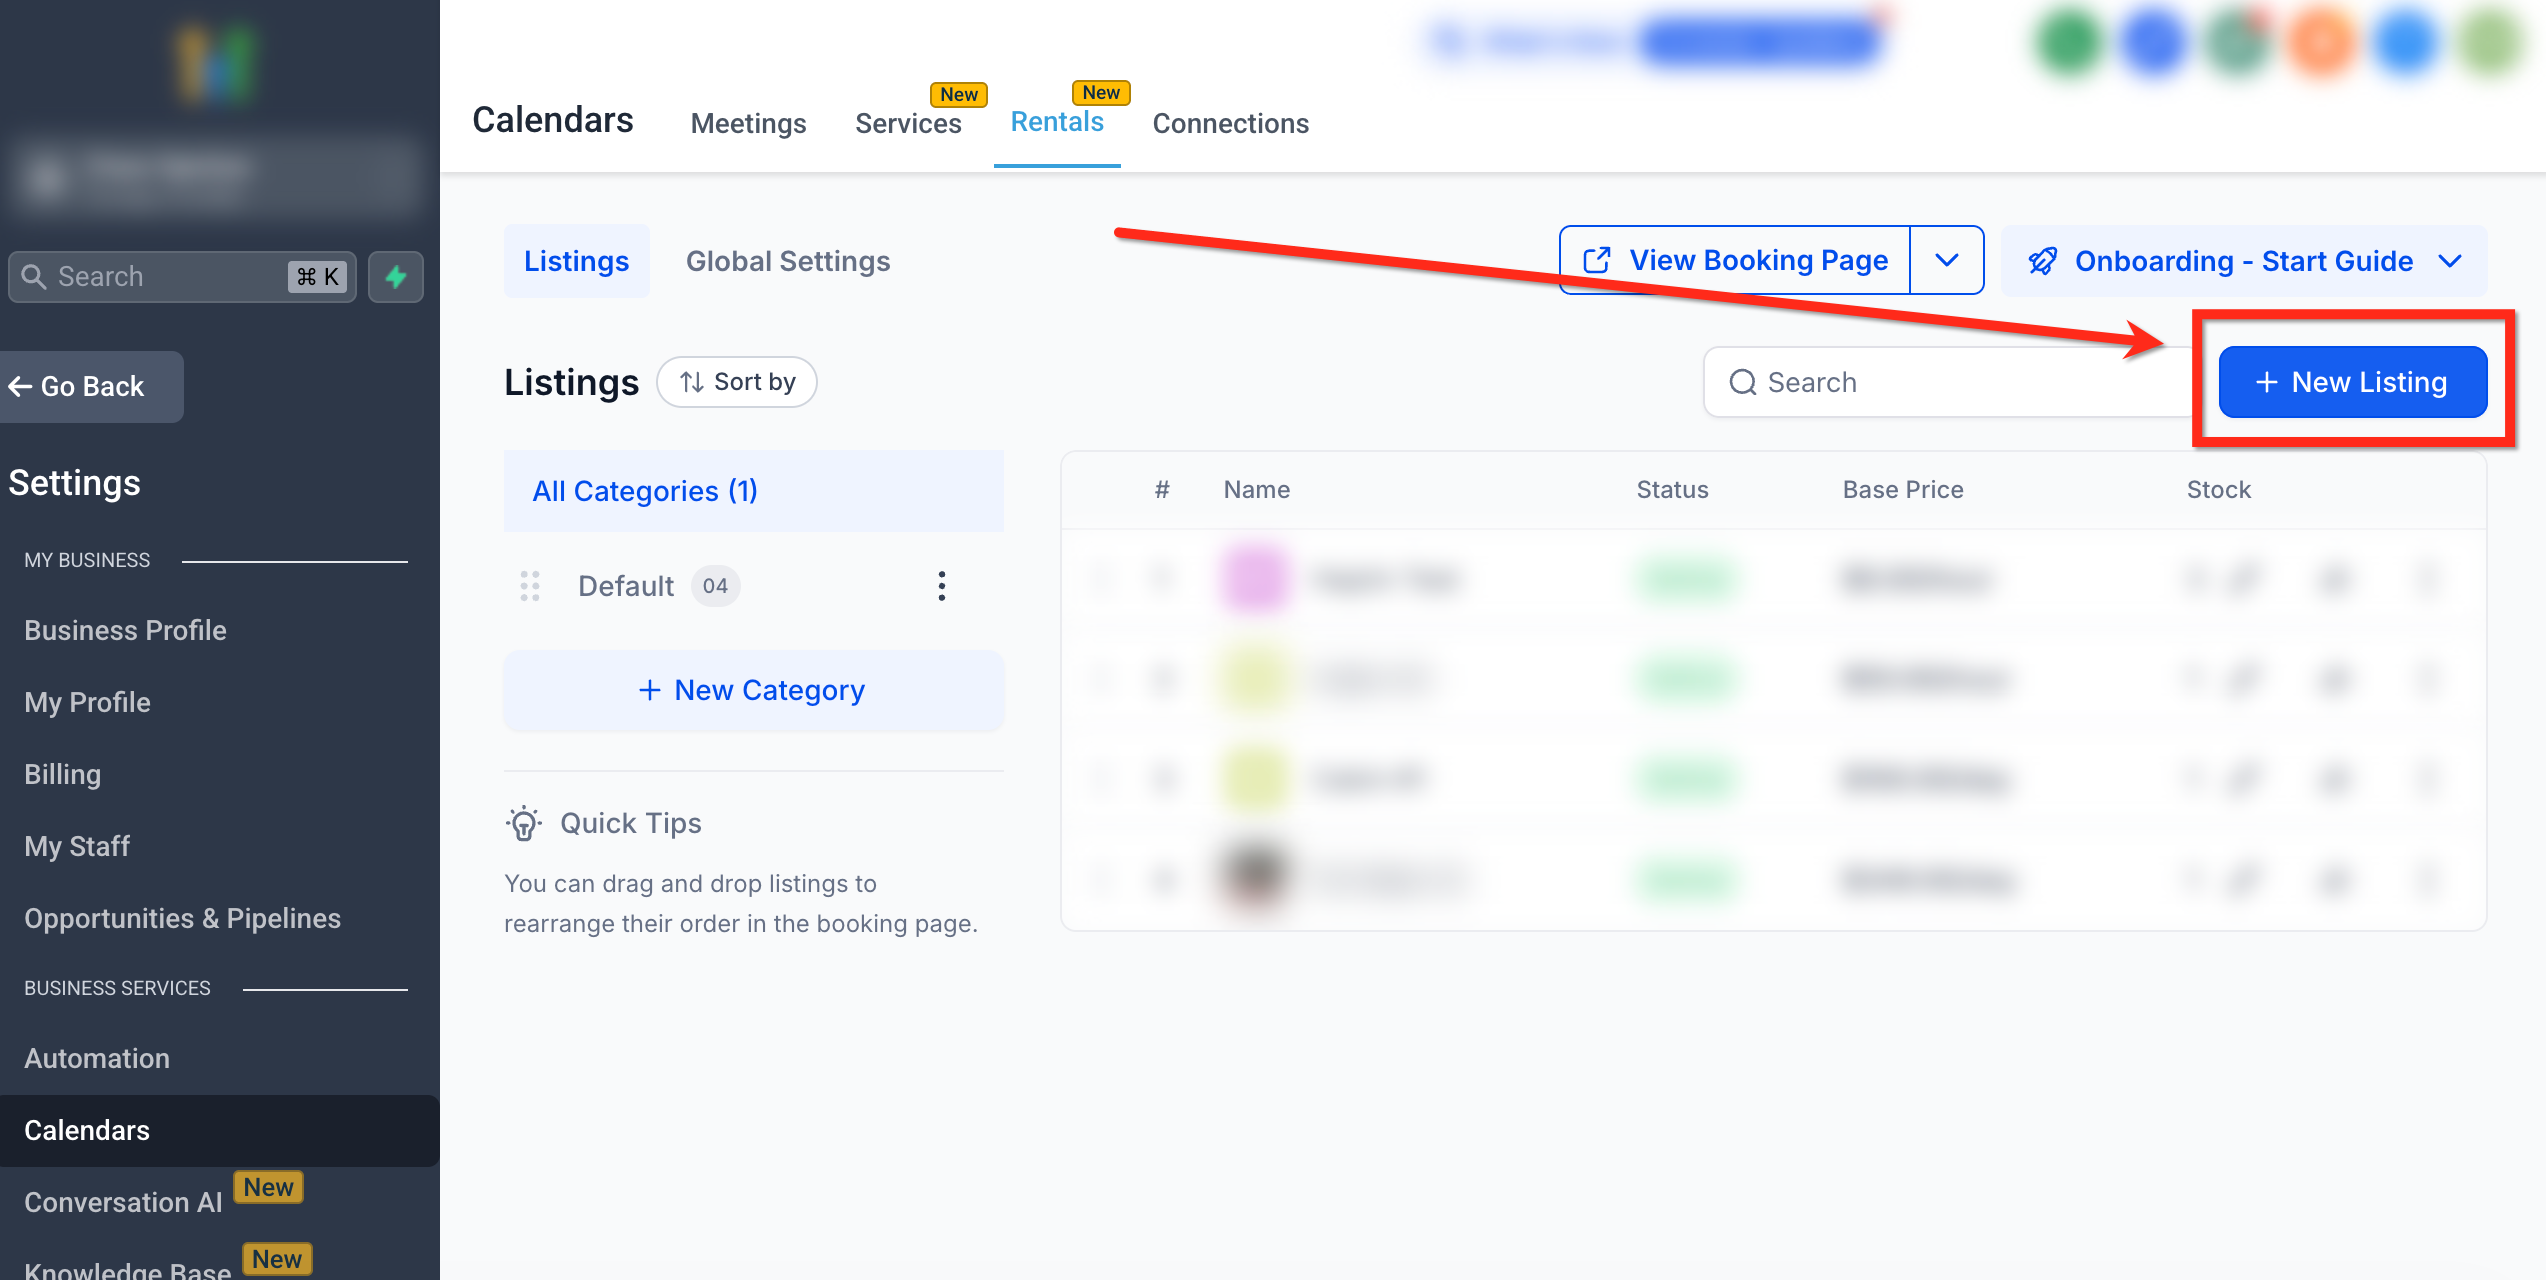
Task: Click the Quick Tips lightbulb icon
Action: 523,824
